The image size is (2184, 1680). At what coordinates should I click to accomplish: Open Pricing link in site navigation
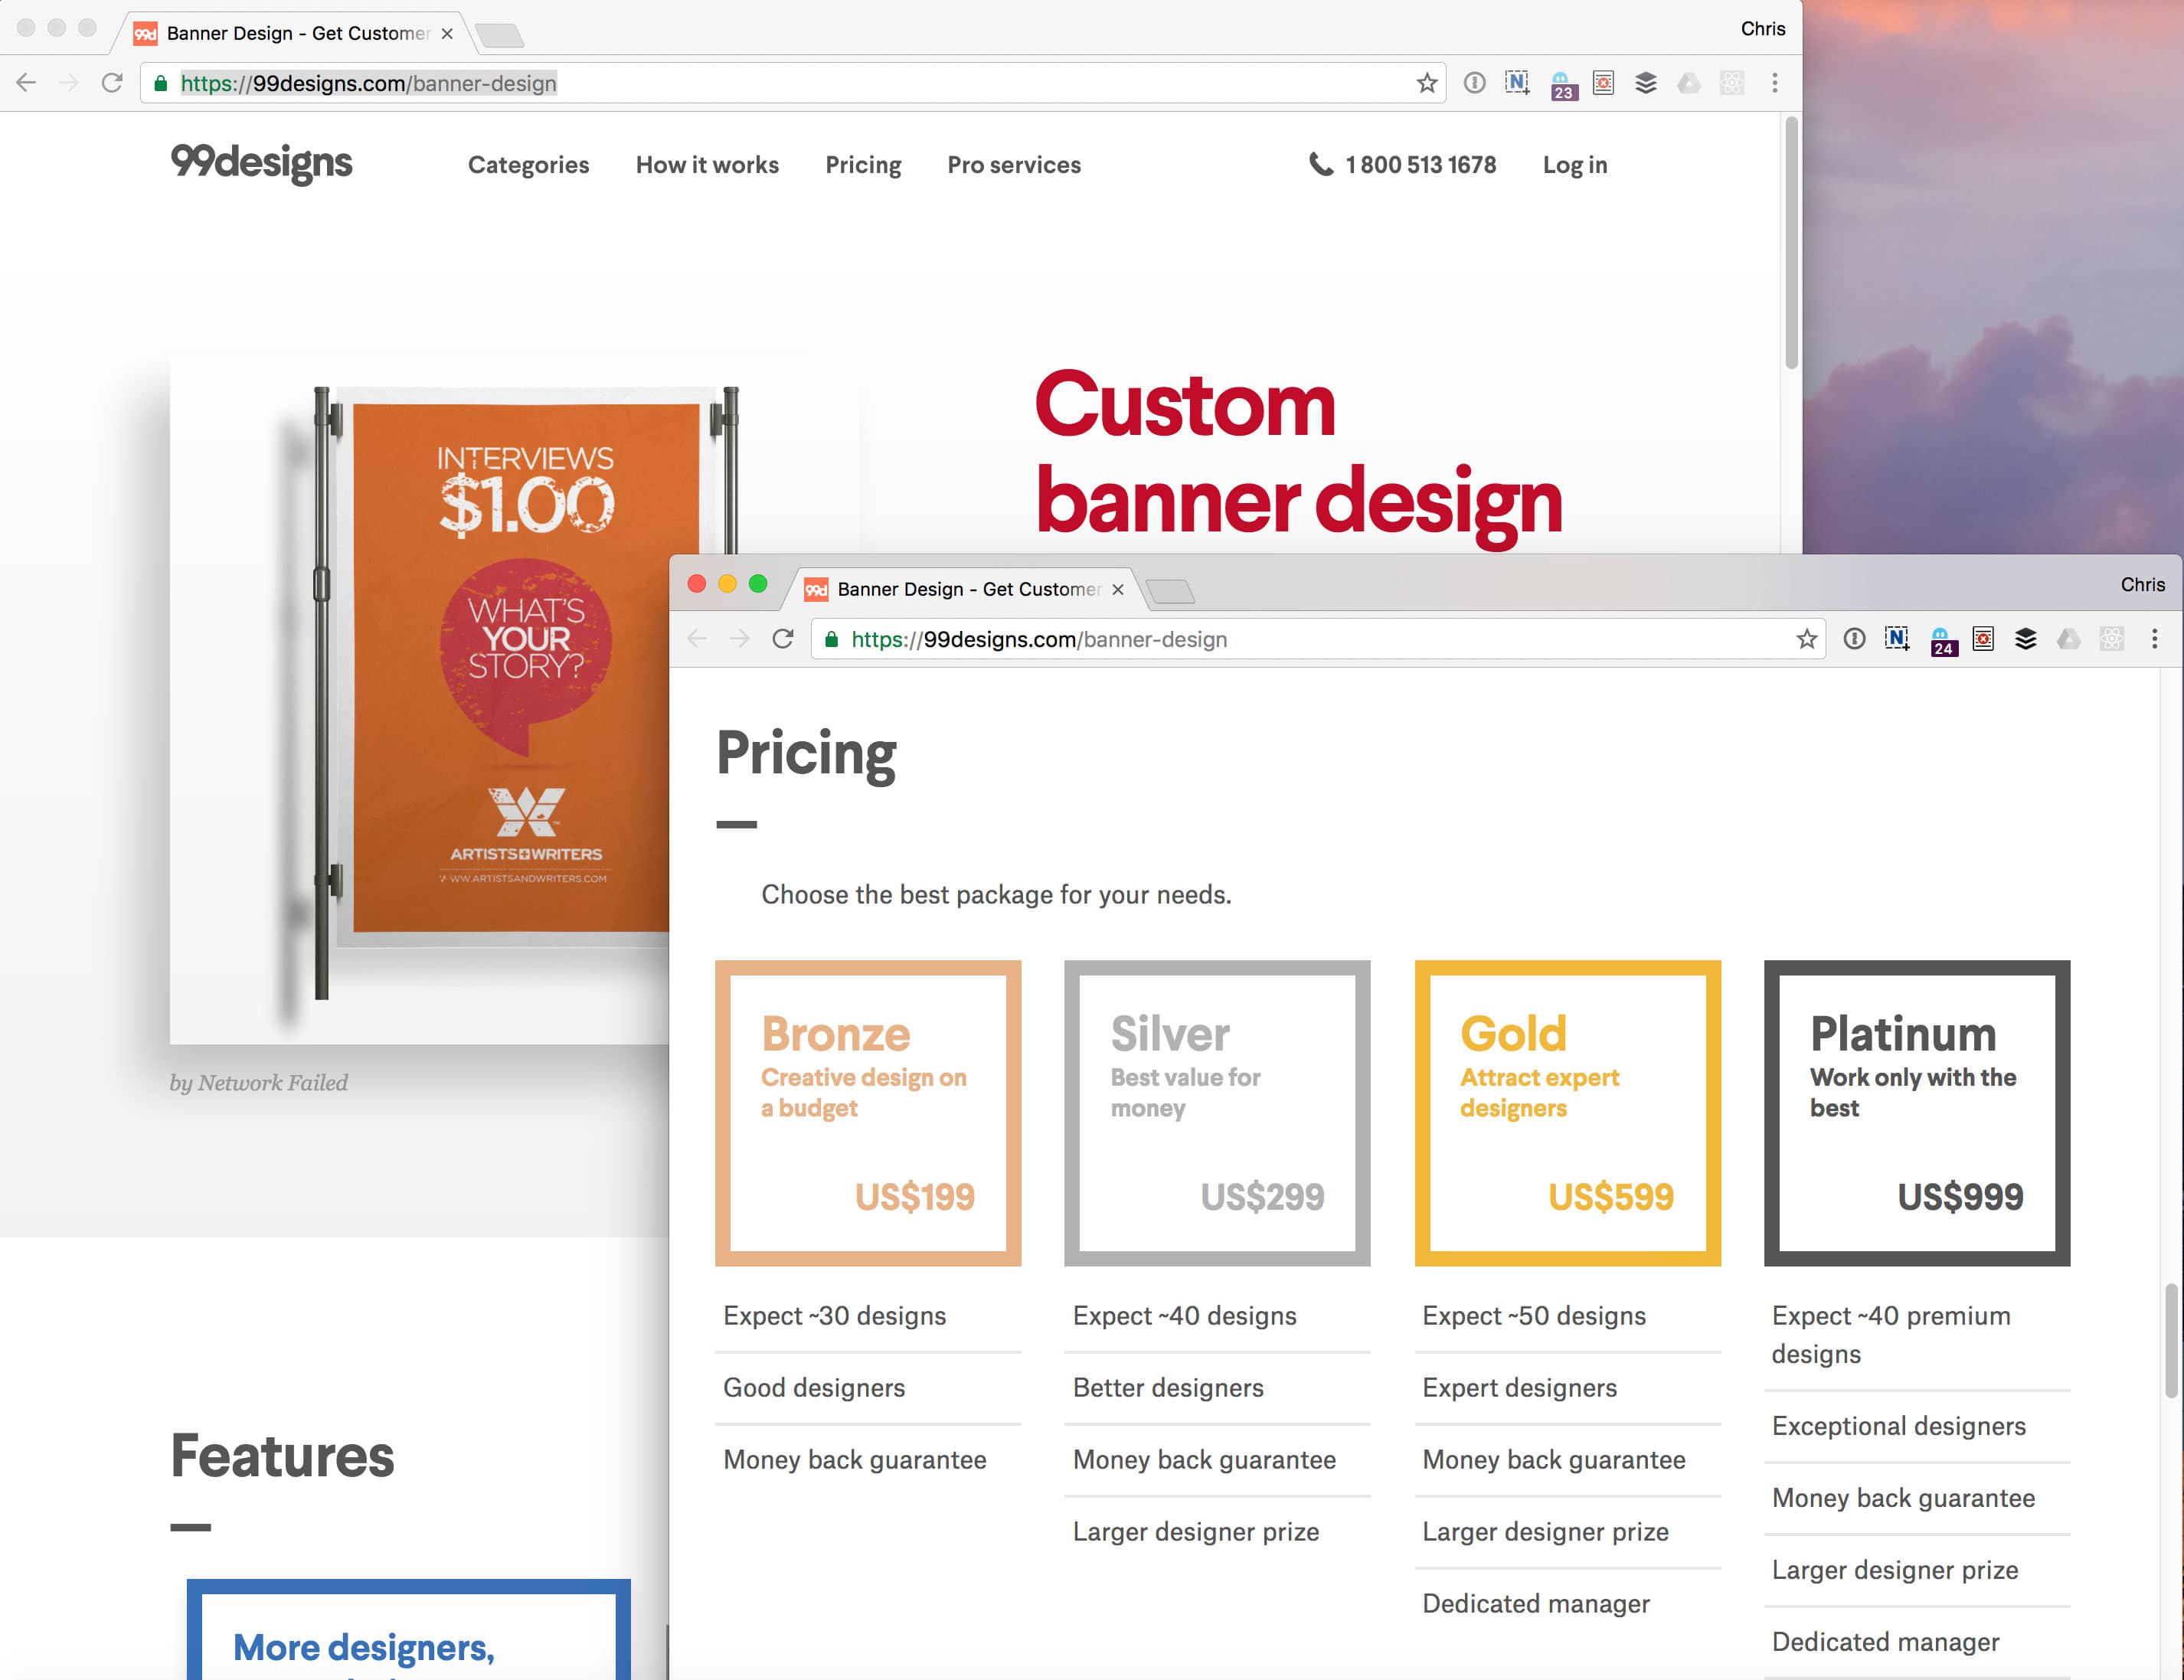tap(863, 165)
